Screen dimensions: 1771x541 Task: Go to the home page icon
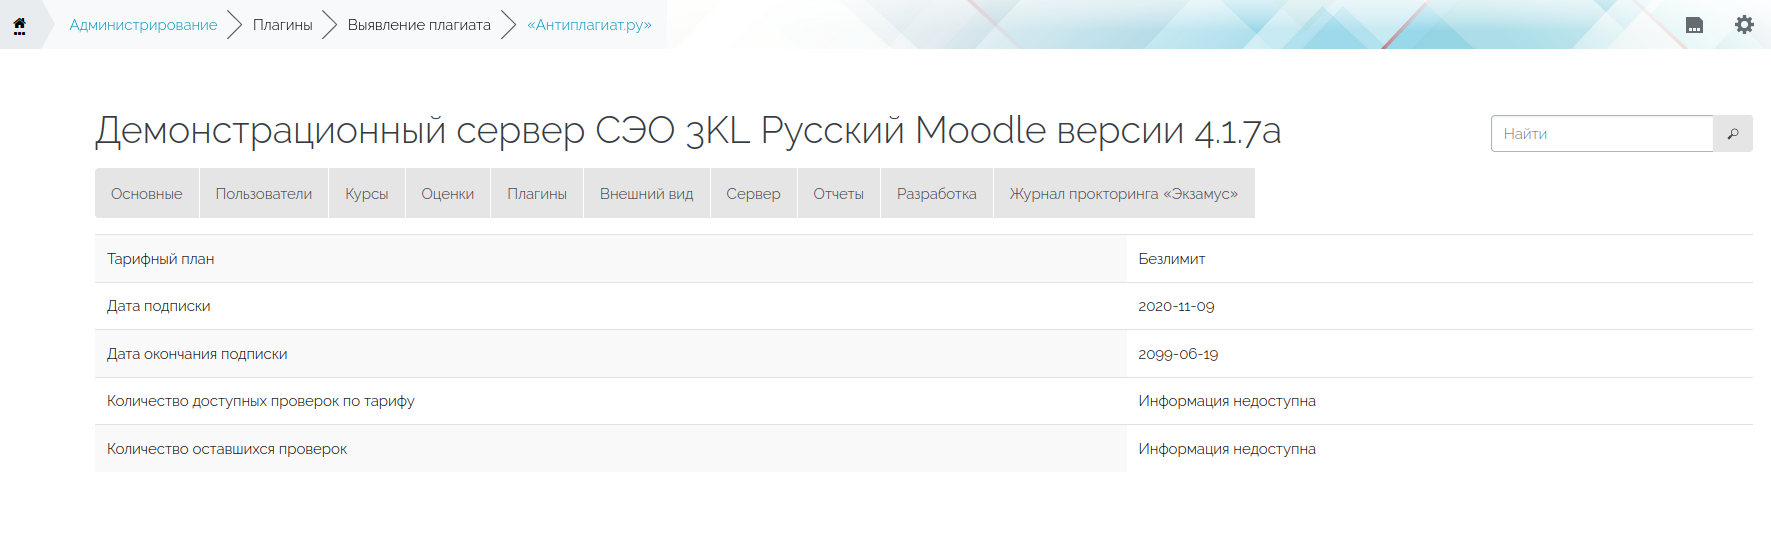click(19, 25)
